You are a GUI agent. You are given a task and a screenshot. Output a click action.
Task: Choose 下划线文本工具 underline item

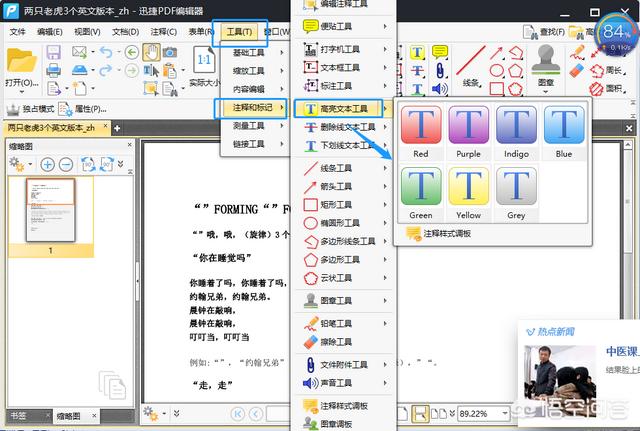(344, 145)
